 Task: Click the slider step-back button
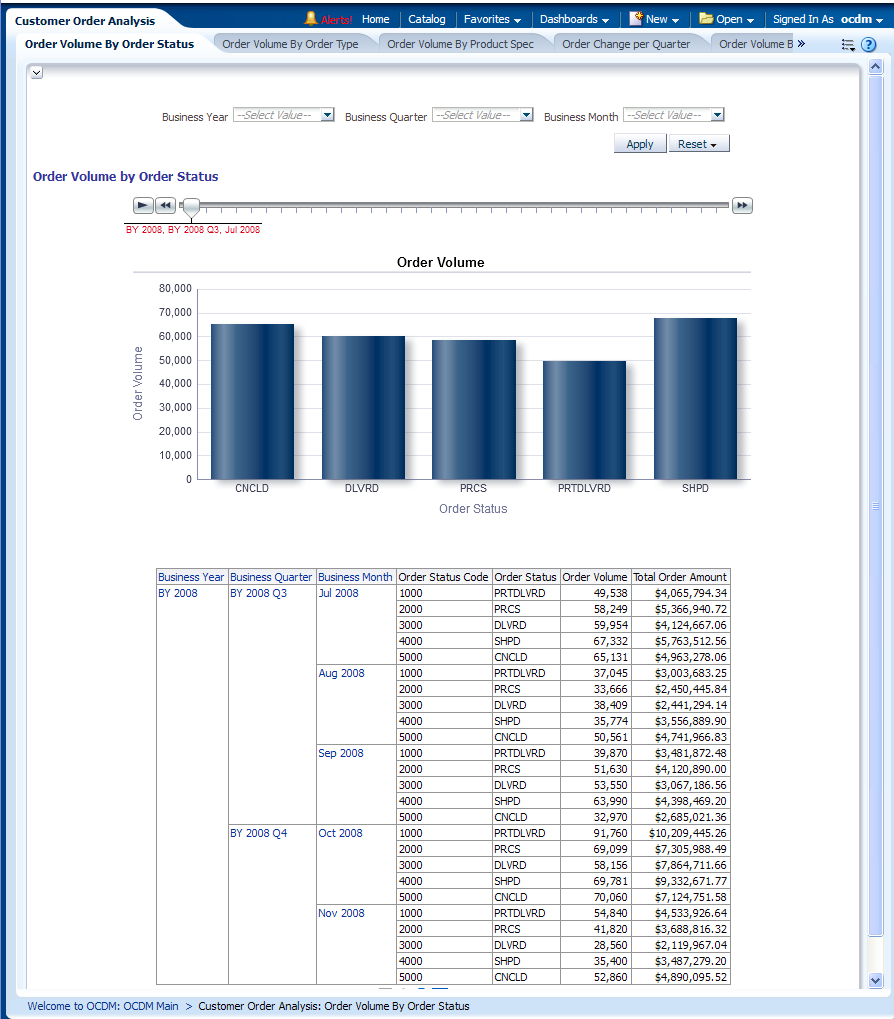click(166, 205)
